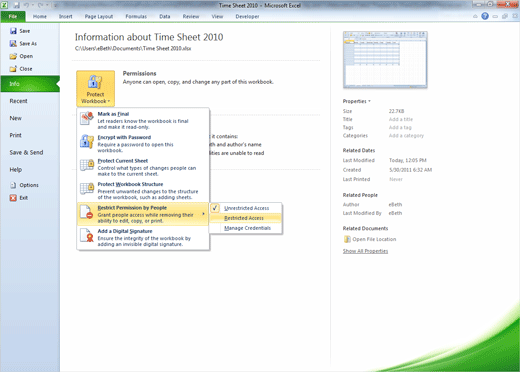Choose Add a Digital Signature entry
520x372 pixels.
click(x=143, y=237)
